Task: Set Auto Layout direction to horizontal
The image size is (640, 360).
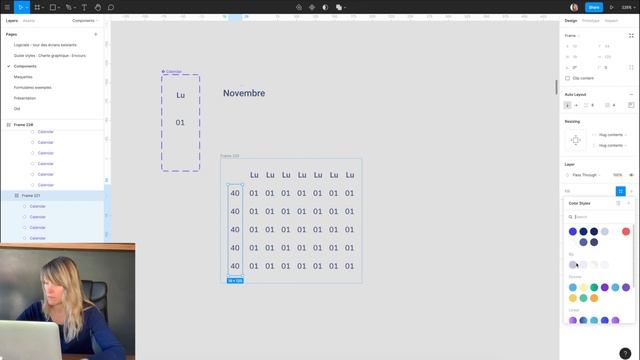Action: pos(576,105)
